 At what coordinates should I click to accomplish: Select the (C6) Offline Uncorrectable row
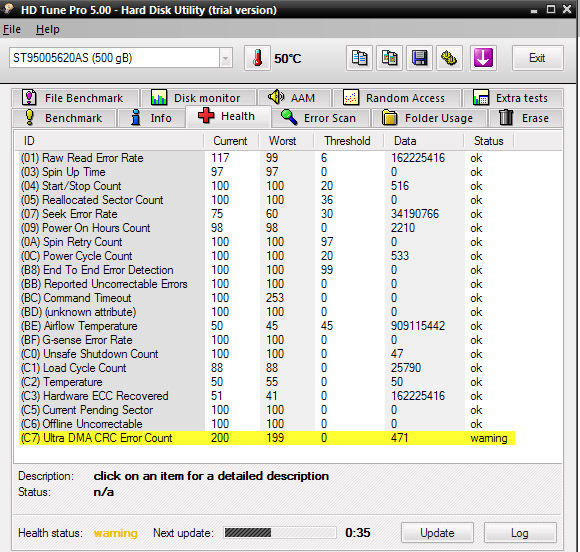click(266, 424)
